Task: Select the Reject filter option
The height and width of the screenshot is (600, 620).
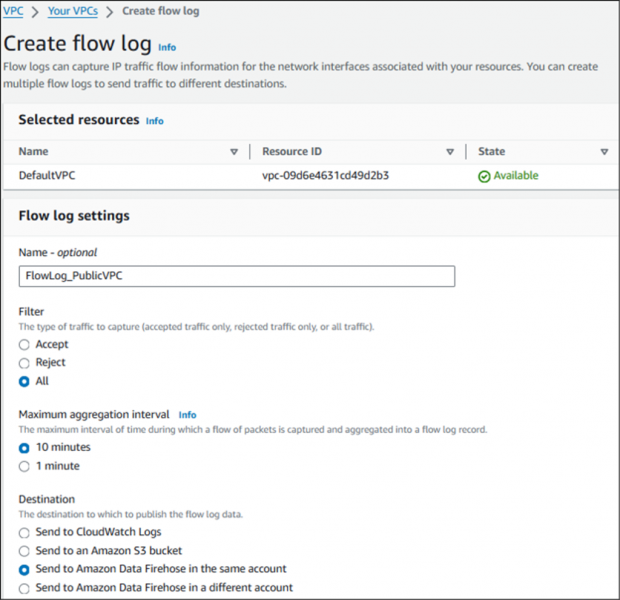Action: click(25, 362)
